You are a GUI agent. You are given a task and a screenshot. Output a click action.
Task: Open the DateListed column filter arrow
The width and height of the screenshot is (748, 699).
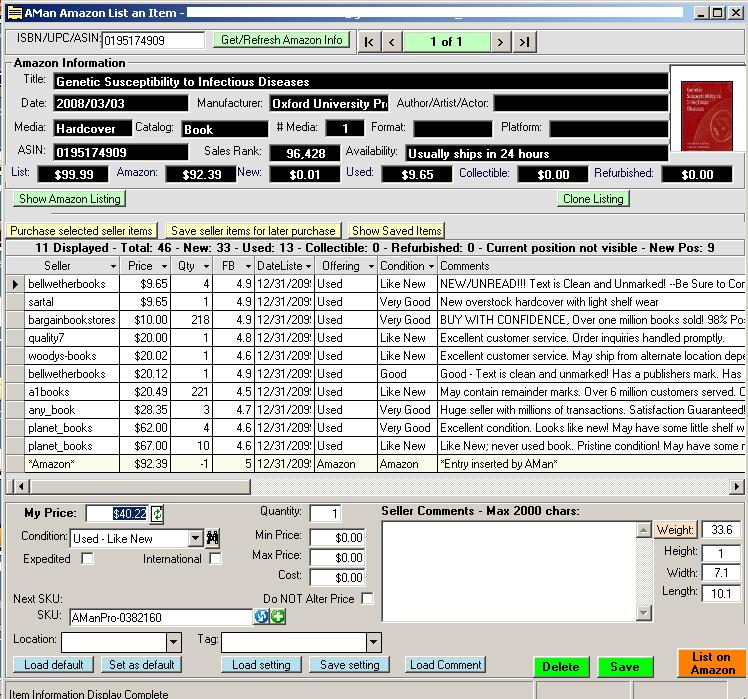coord(308,266)
